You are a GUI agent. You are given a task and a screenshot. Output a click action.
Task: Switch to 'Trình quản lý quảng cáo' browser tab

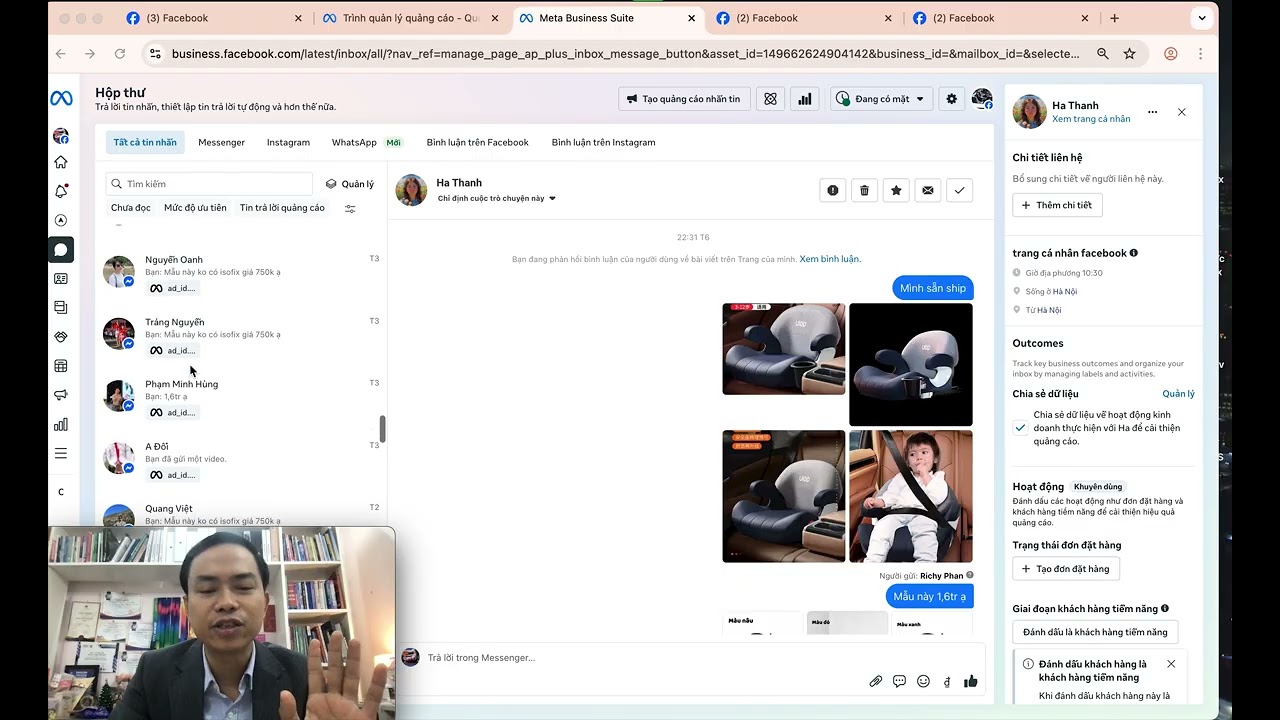click(412, 18)
